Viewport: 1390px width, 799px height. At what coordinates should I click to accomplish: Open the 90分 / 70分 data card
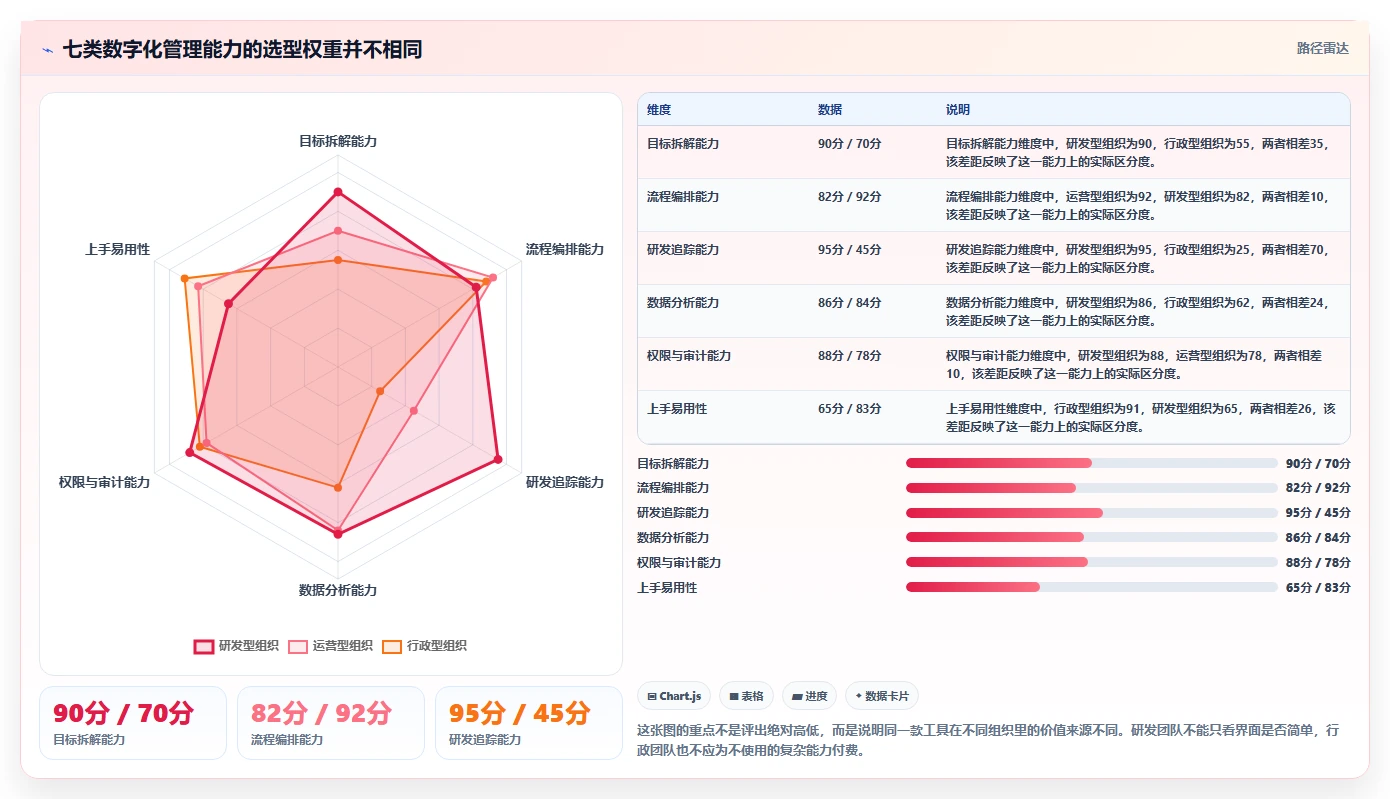133,723
